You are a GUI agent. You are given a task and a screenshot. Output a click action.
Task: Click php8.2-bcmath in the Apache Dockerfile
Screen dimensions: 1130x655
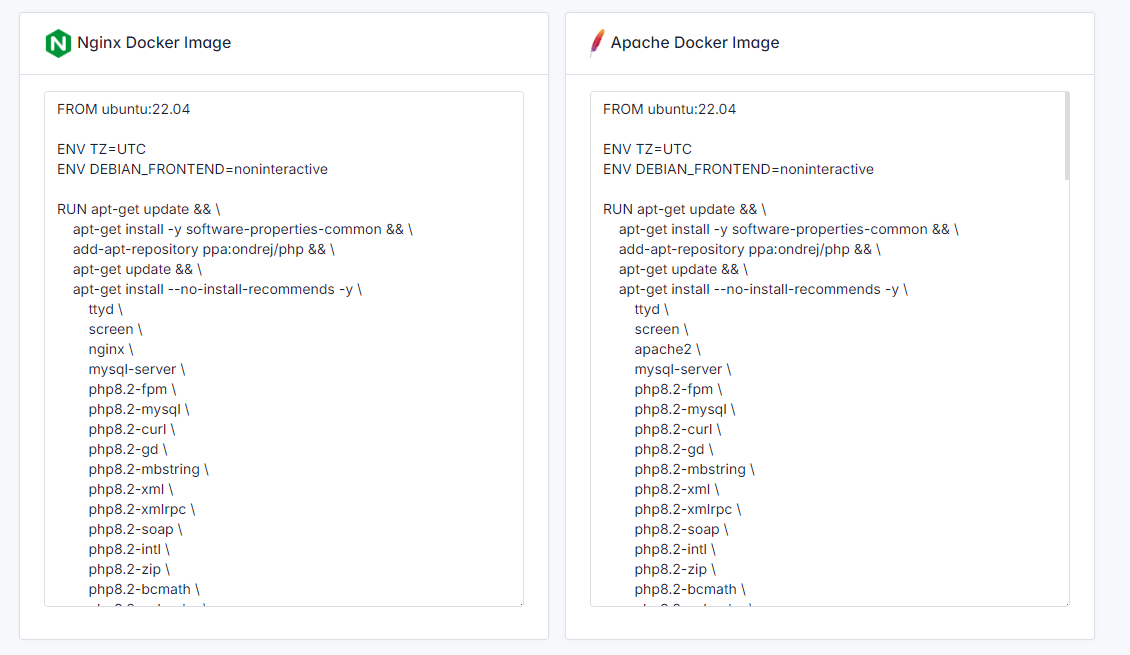[x=690, y=589]
